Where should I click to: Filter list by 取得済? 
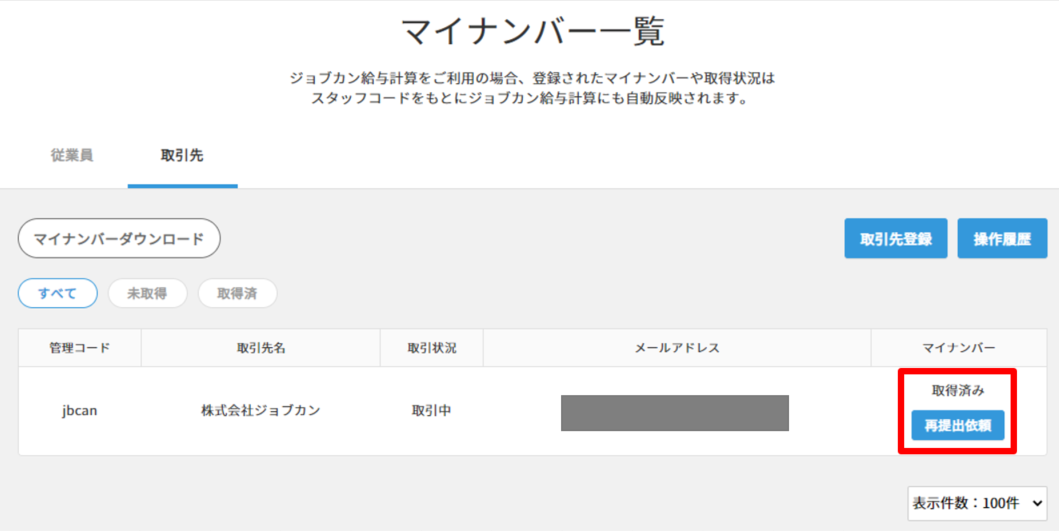click(x=237, y=293)
